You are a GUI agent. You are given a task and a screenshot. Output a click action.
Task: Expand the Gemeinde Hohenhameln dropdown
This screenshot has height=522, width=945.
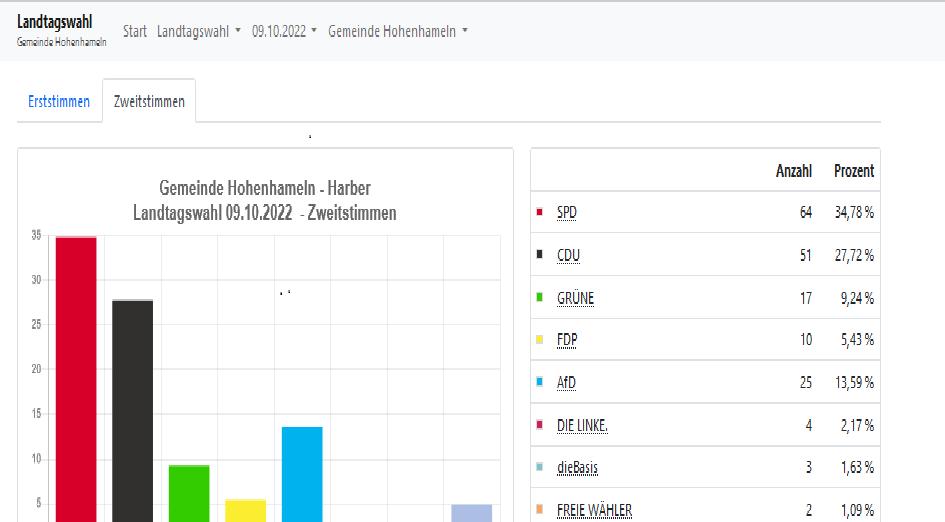coord(398,31)
